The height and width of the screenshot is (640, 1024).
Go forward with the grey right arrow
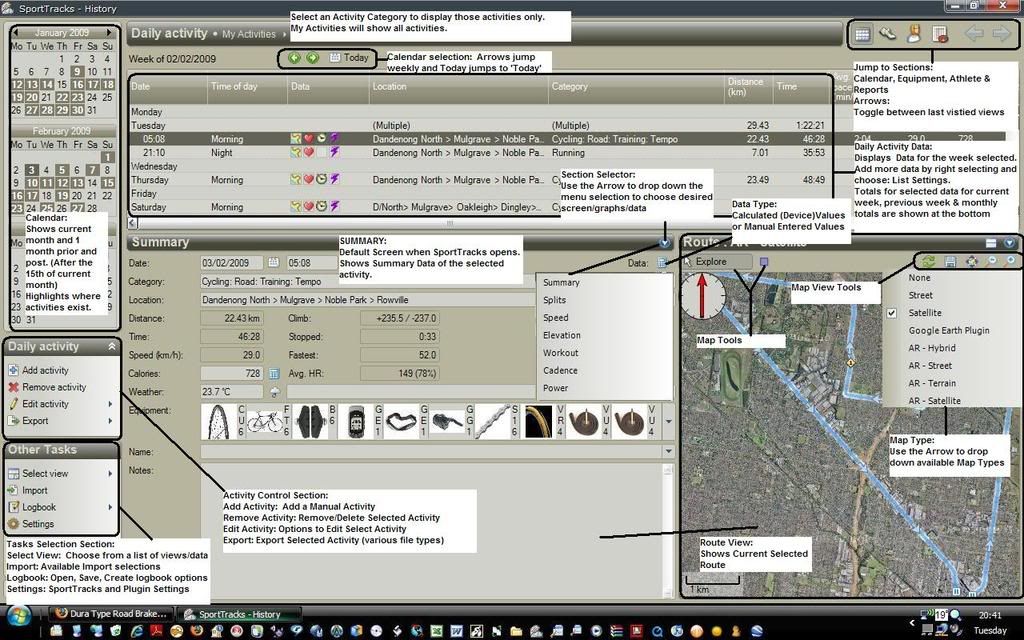1001,34
